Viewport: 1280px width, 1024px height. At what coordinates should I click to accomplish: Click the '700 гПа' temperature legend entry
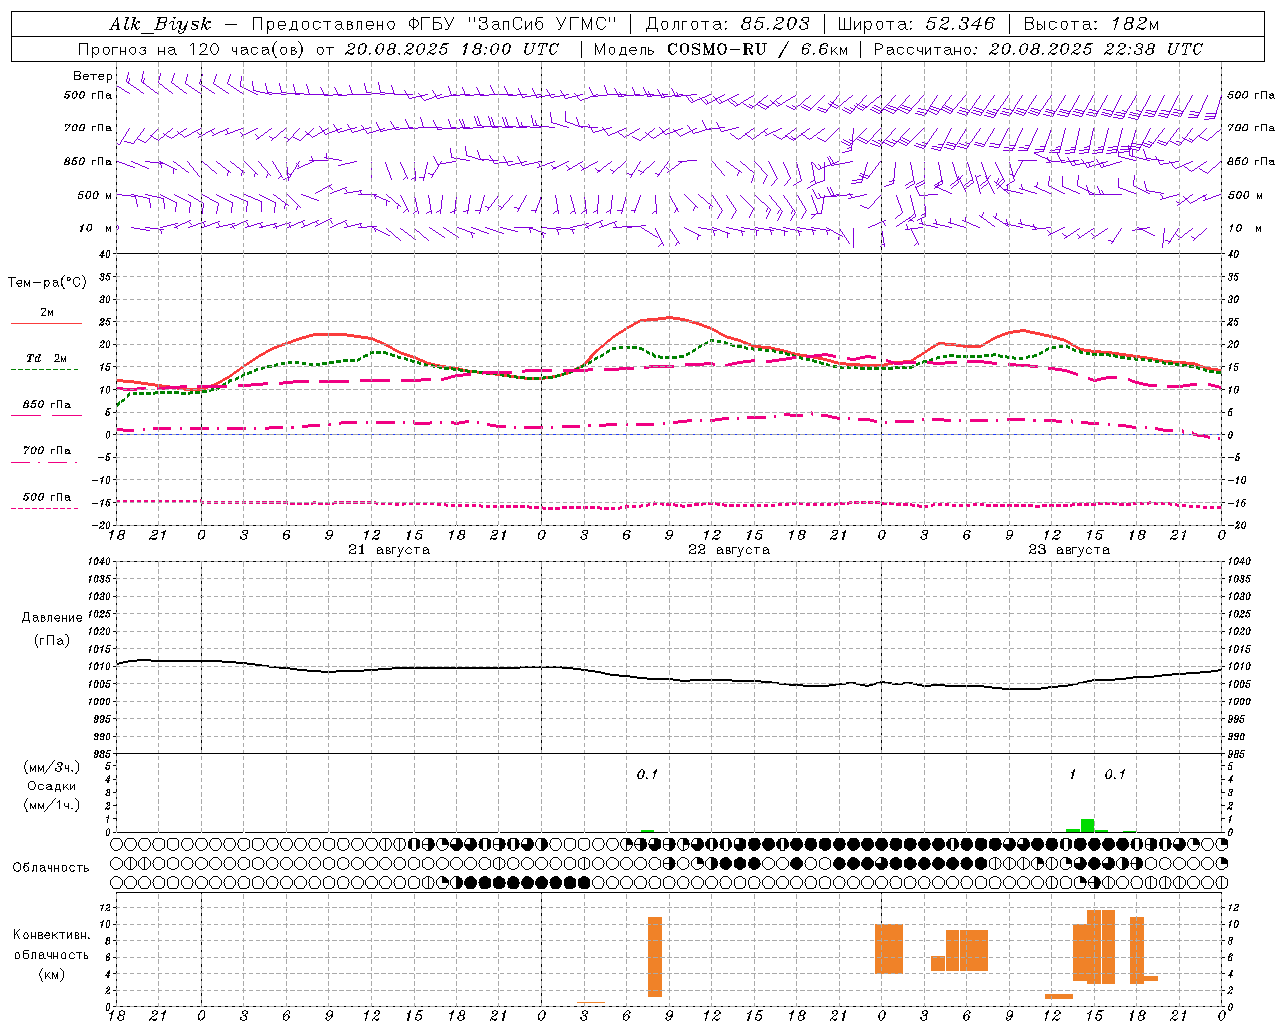coord(47,451)
